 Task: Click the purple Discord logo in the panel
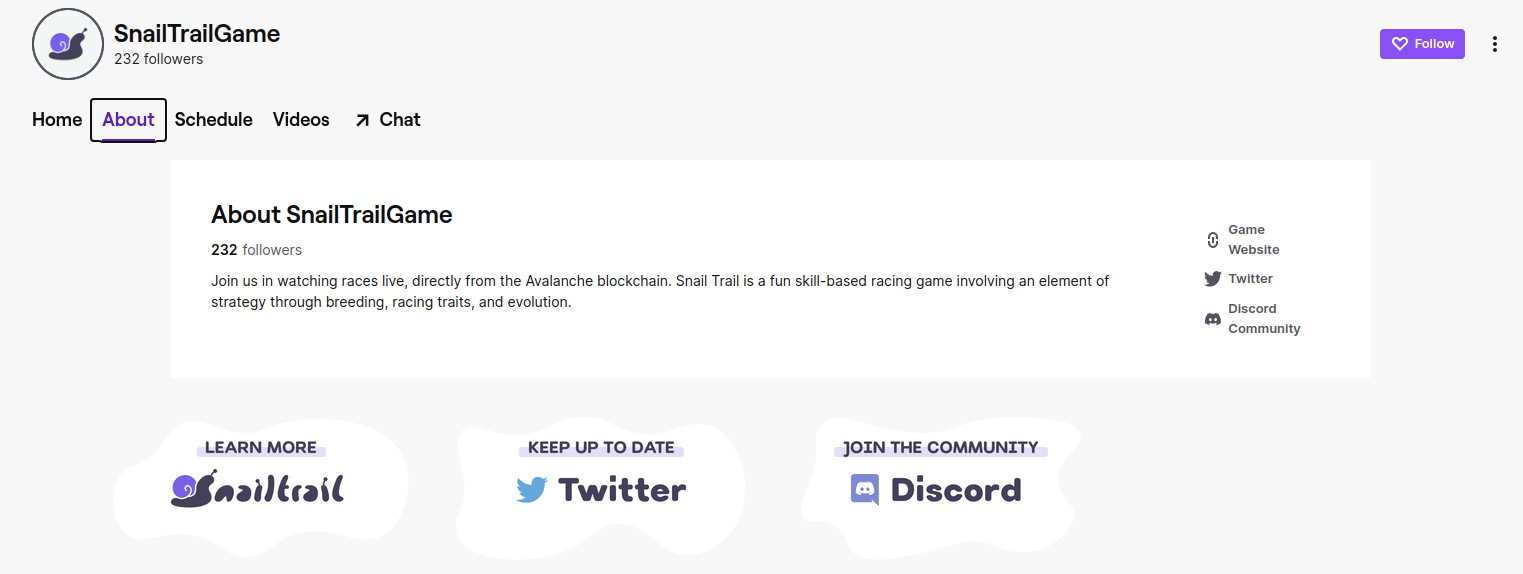point(865,489)
